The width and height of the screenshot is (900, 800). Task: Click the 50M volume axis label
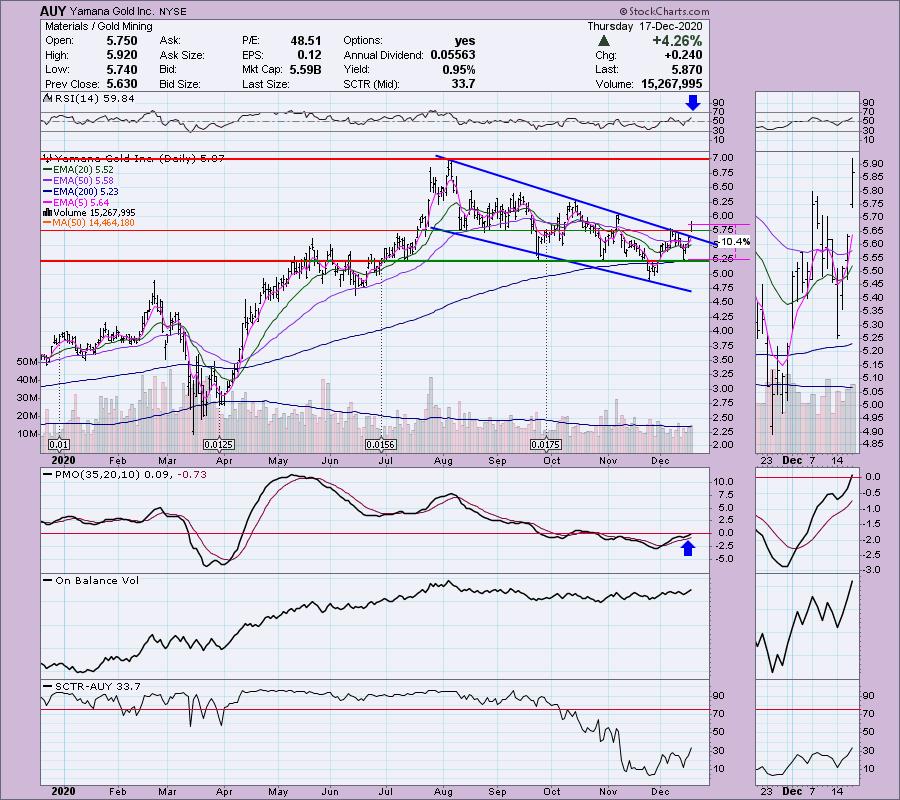(28, 362)
